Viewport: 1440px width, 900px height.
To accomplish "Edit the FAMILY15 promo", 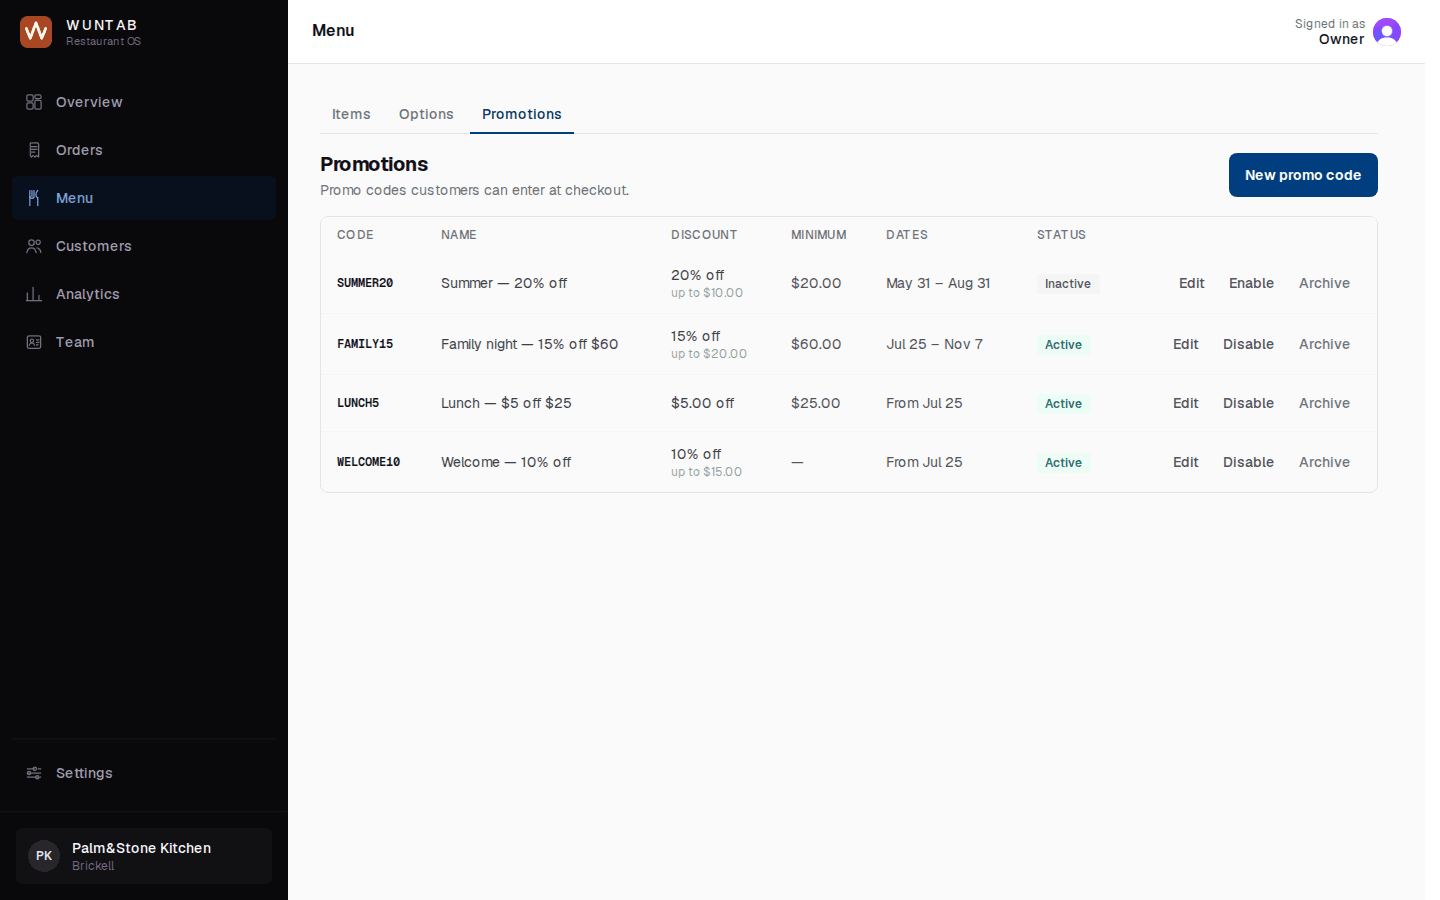I will [x=1186, y=344].
